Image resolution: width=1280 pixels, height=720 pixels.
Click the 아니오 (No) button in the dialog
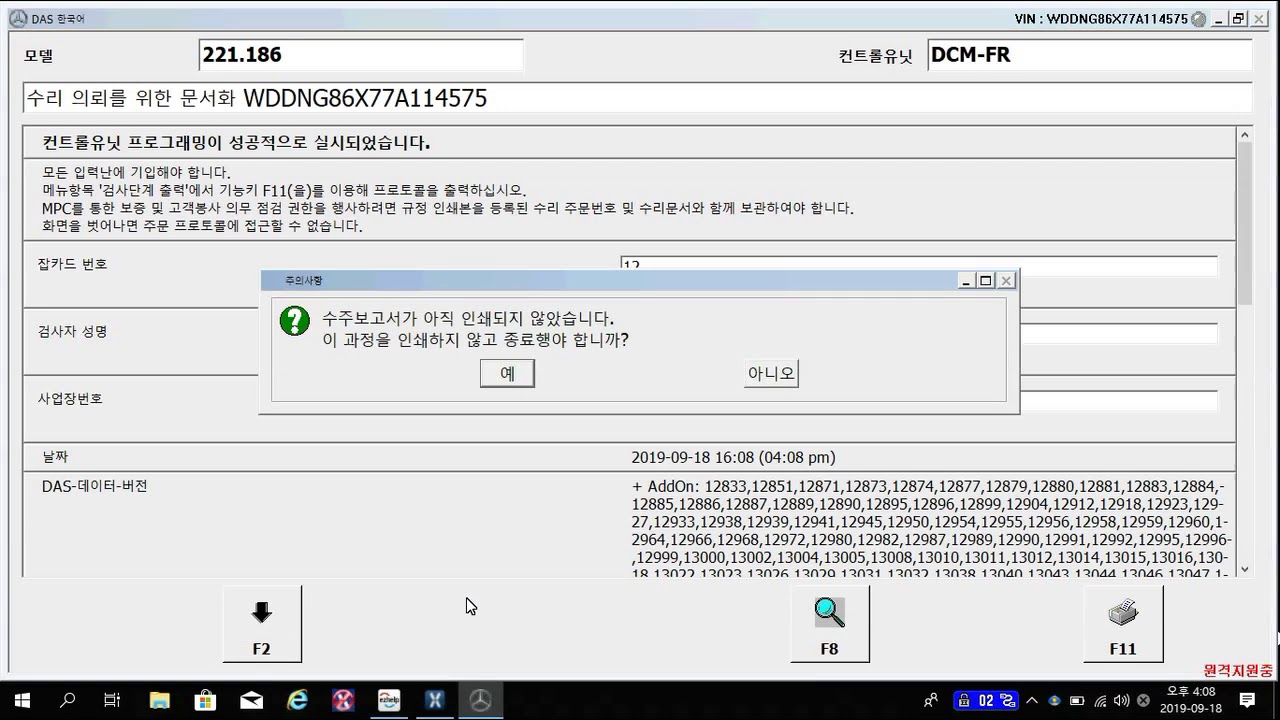point(771,373)
